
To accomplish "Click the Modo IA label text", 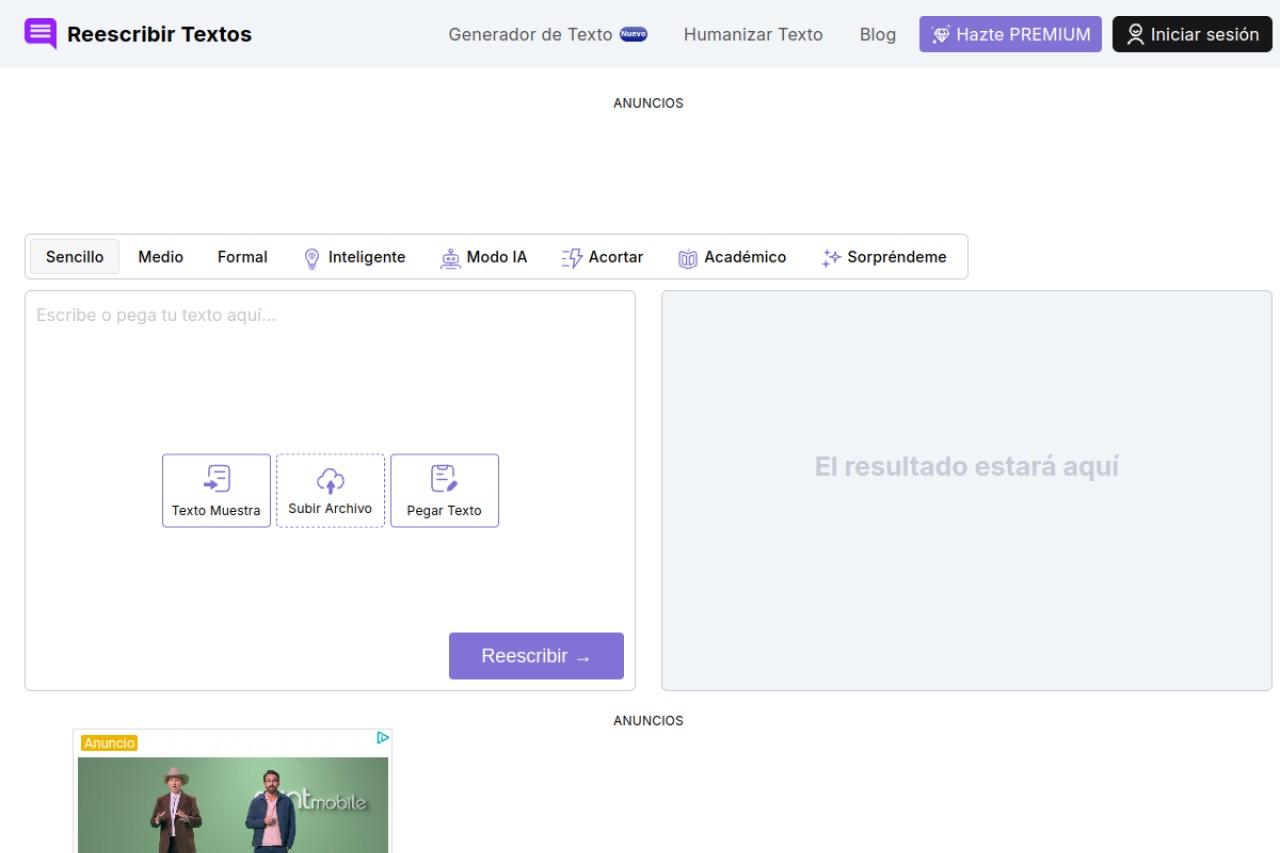I will pos(497,257).
